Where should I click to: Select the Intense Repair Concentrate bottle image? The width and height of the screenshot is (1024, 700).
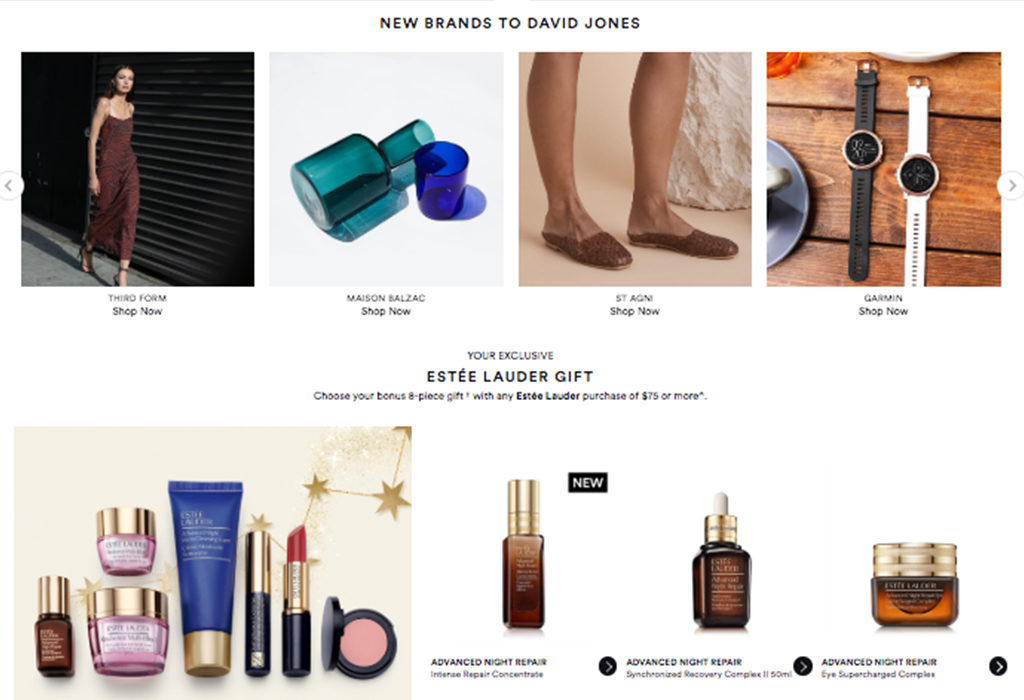pyautogui.click(x=524, y=554)
